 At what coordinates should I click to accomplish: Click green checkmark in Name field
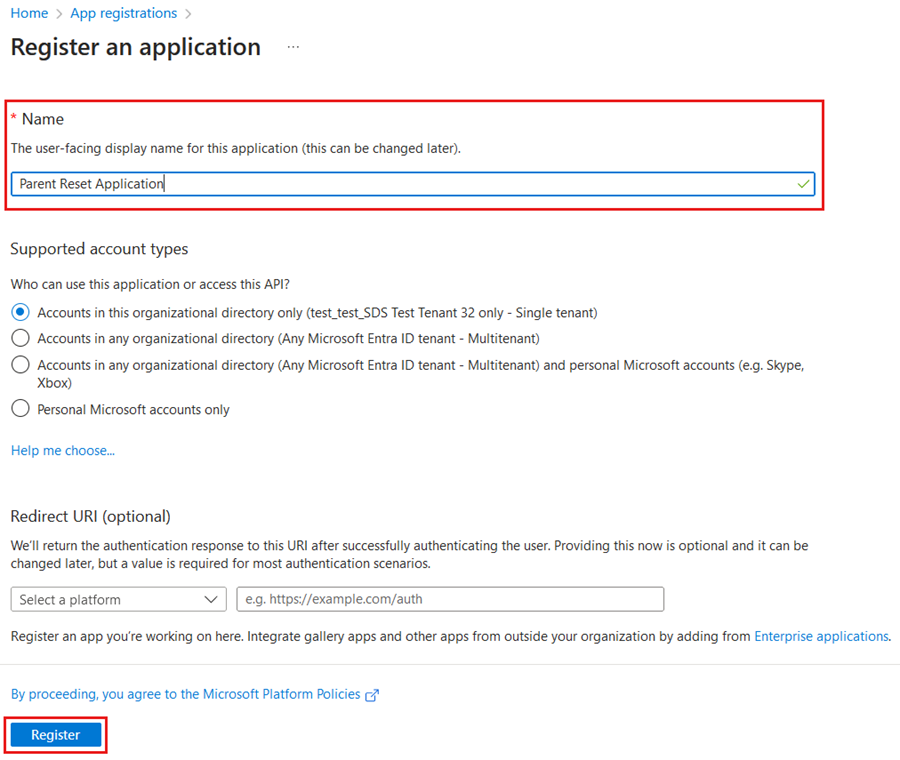(x=803, y=184)
